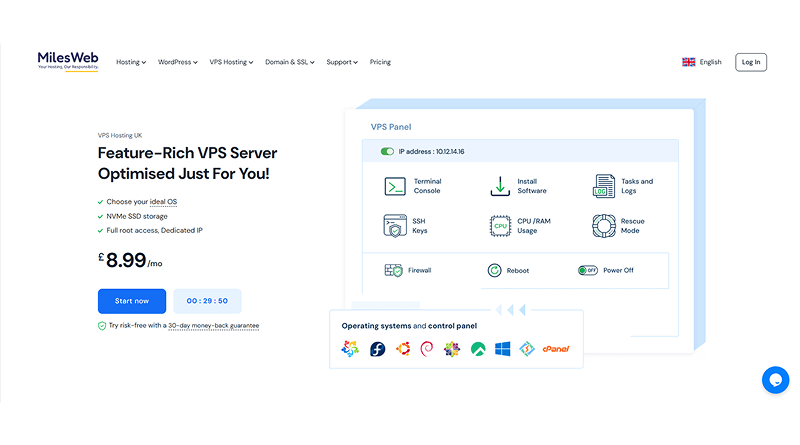Go to the Pricing page
800x445 pixels.
point(380,62)
